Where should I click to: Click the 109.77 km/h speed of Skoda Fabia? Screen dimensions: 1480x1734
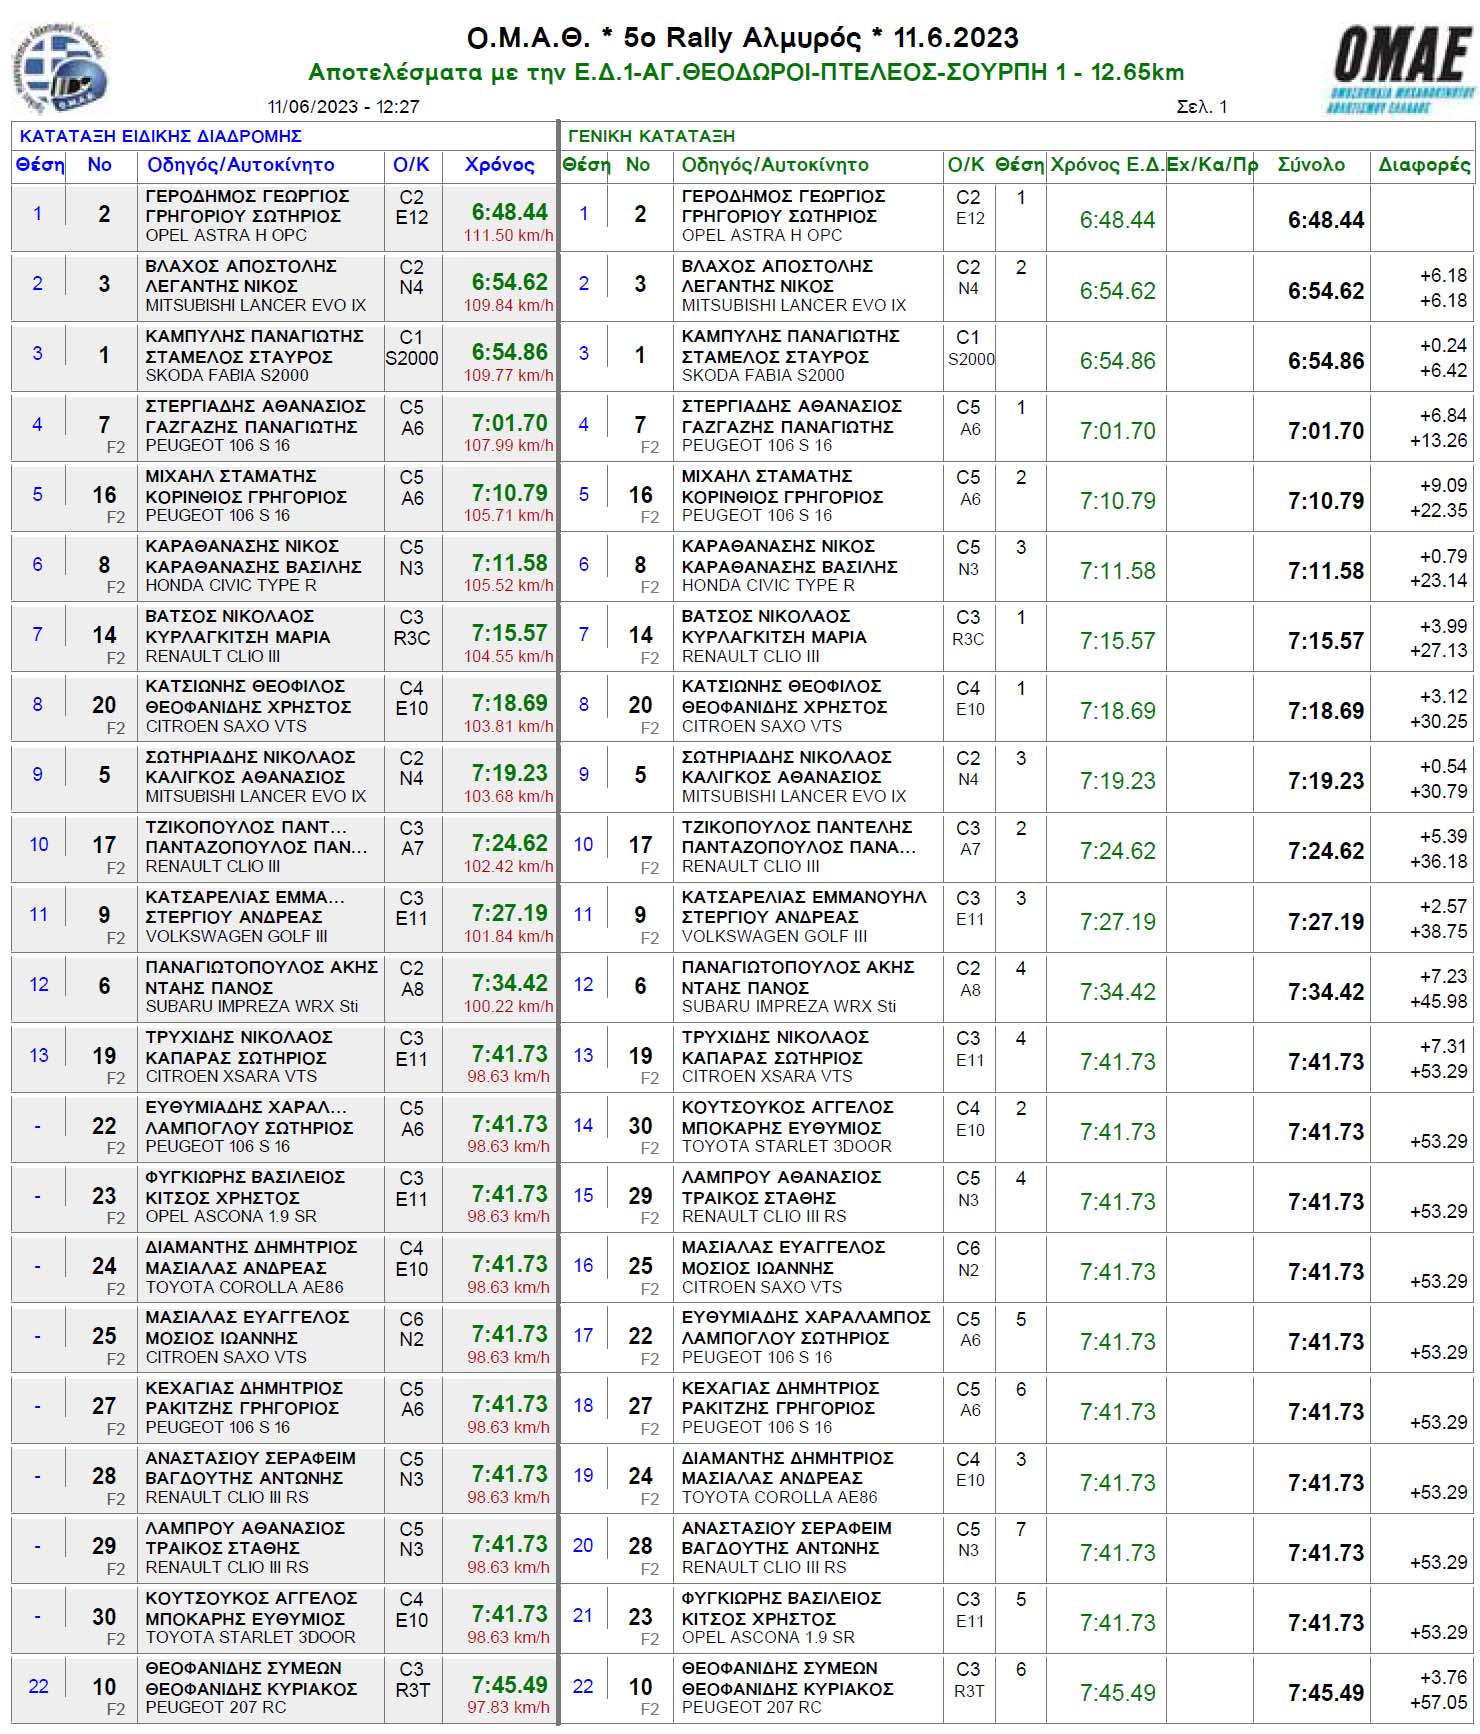[x=508, y=375]
